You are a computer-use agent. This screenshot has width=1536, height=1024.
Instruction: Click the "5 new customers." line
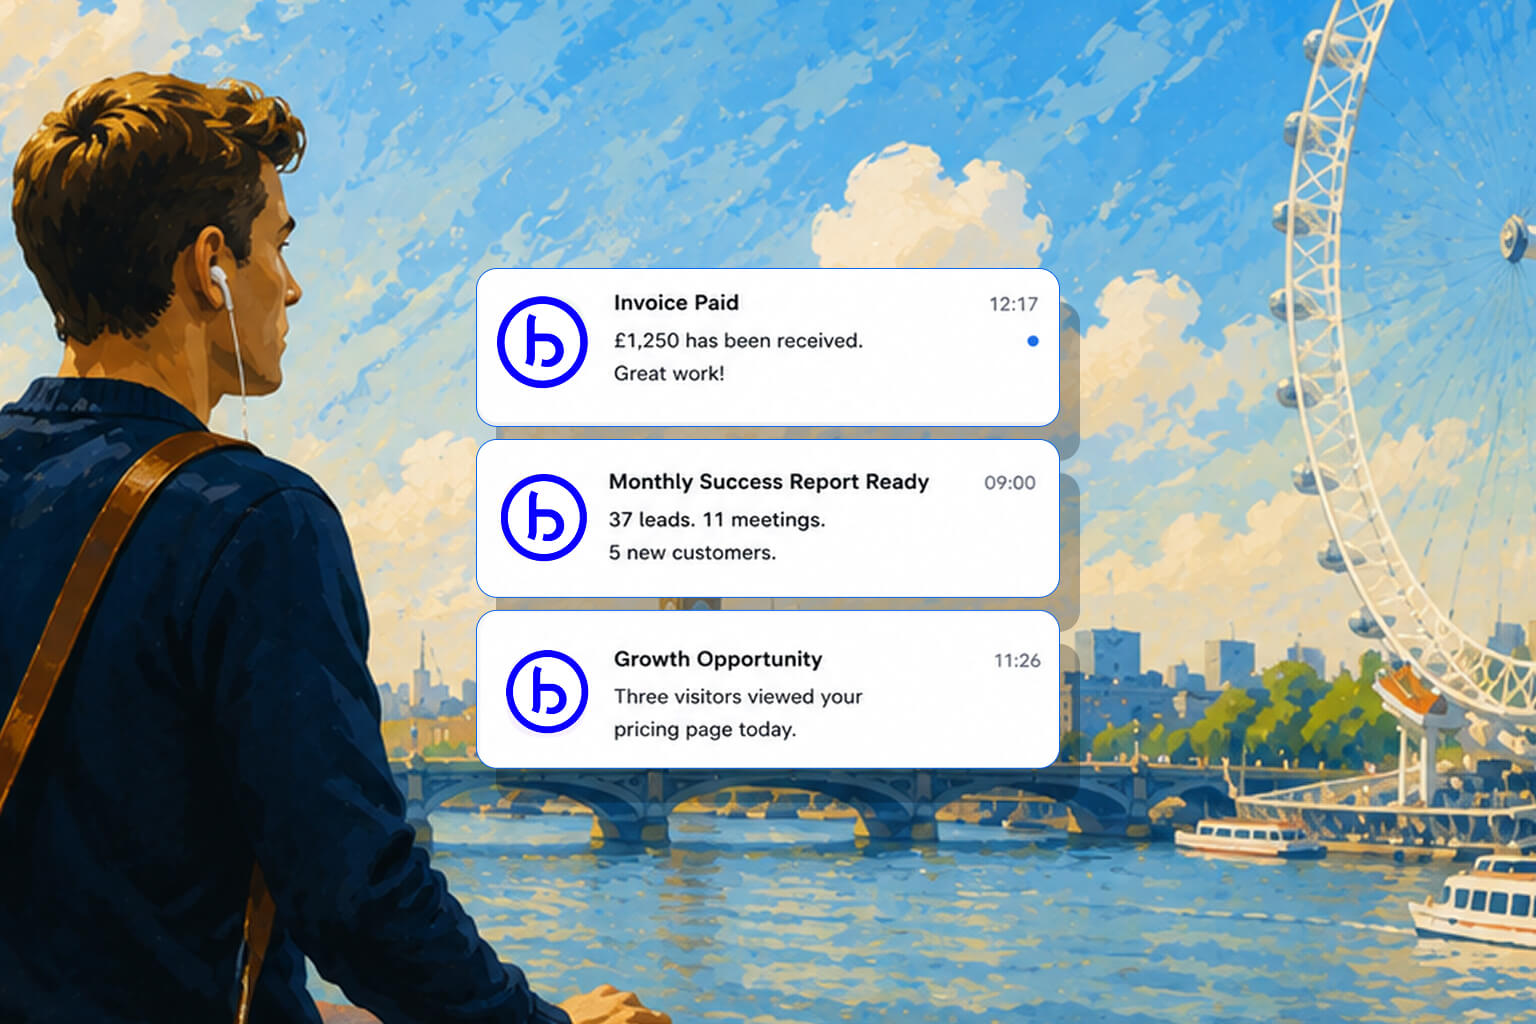pyautogui.click(x=692, y=552)
